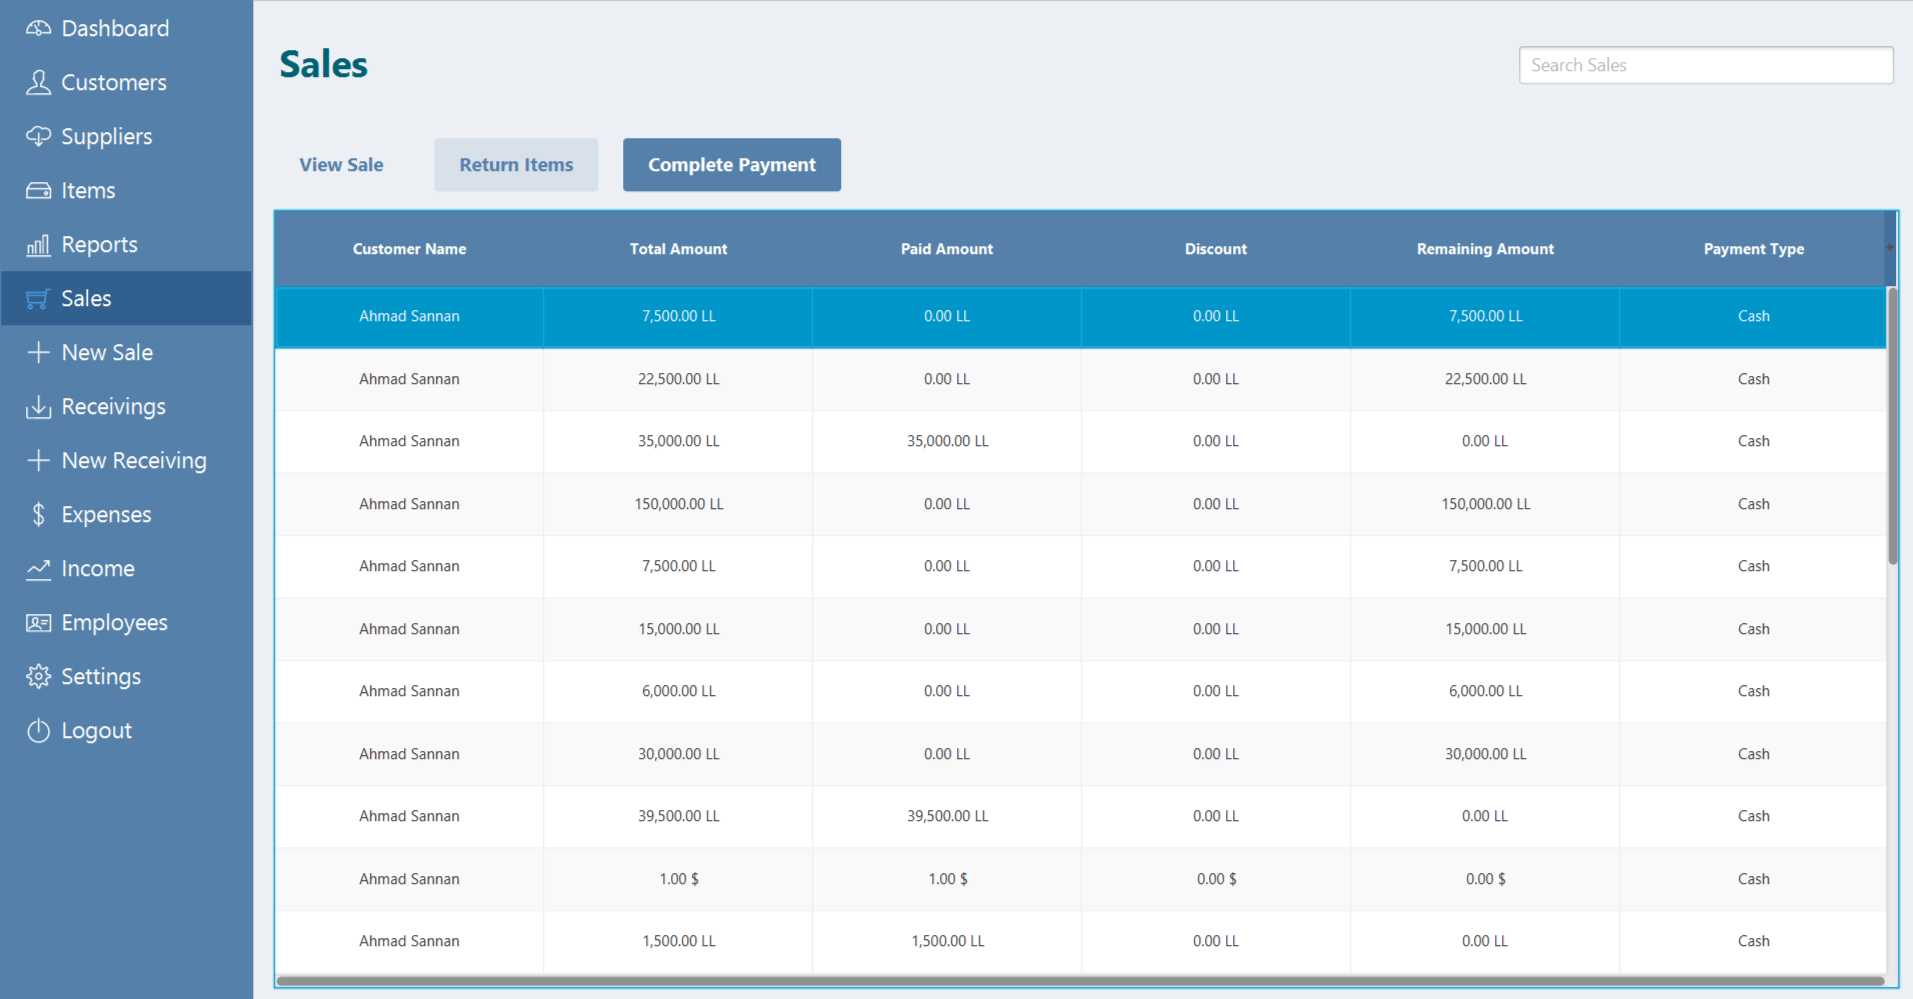The image size is (1913, 999).
Task: Open New Sale from the sidebar
Action: 107,352
